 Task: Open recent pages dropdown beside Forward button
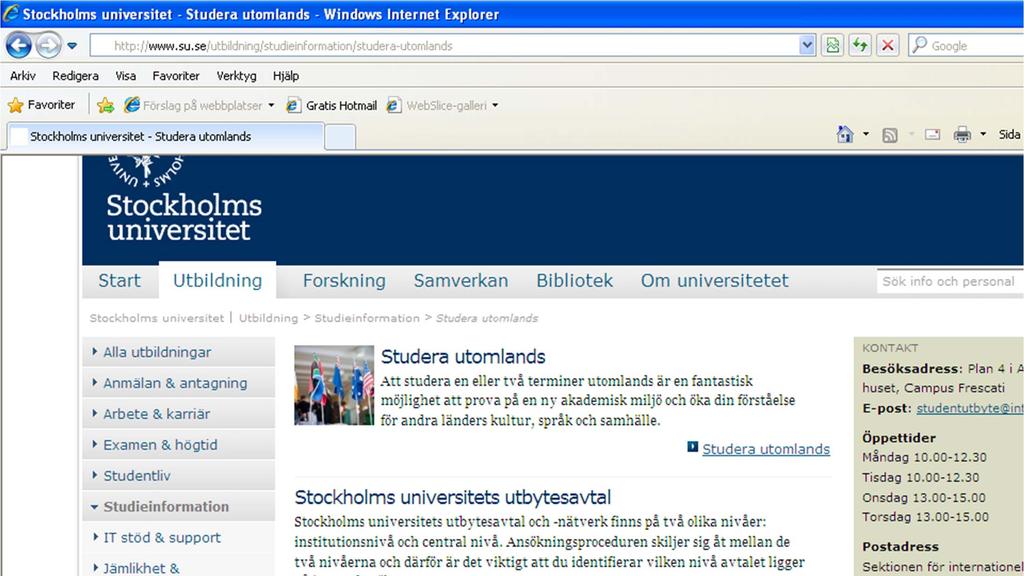pos(72,46)
